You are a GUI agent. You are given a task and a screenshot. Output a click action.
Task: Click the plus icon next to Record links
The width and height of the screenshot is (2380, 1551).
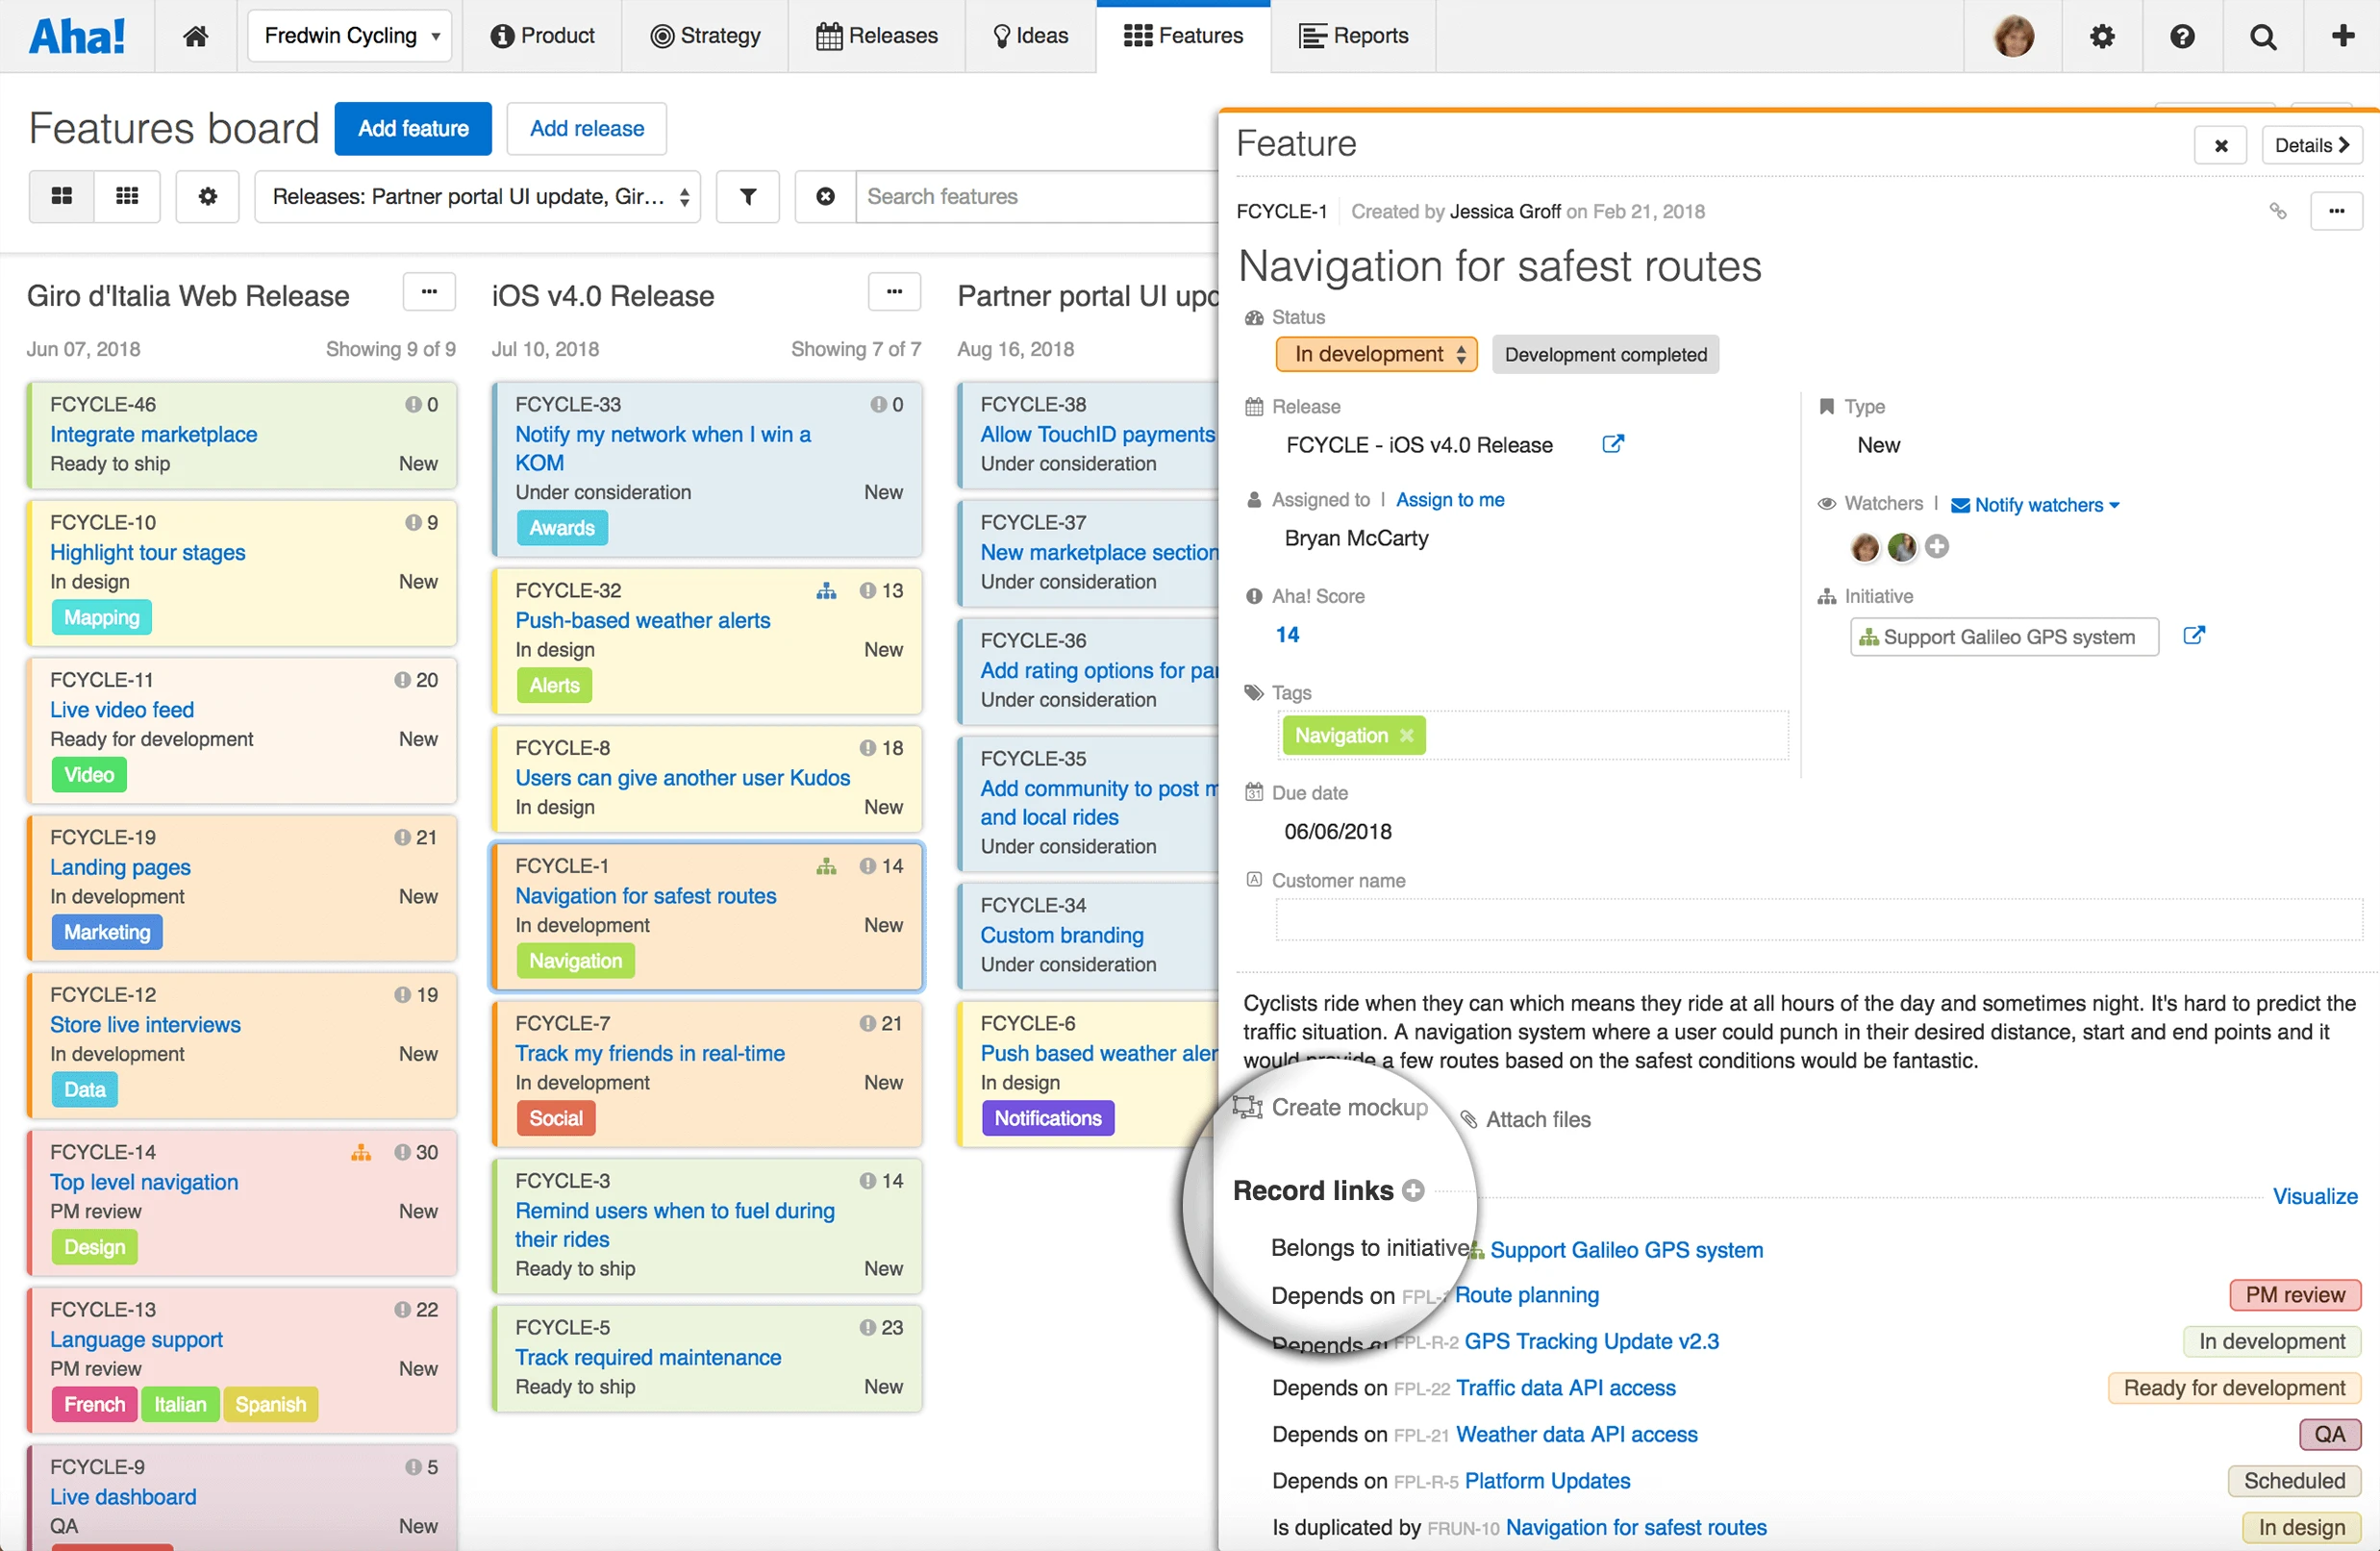pos(1413,1190)
